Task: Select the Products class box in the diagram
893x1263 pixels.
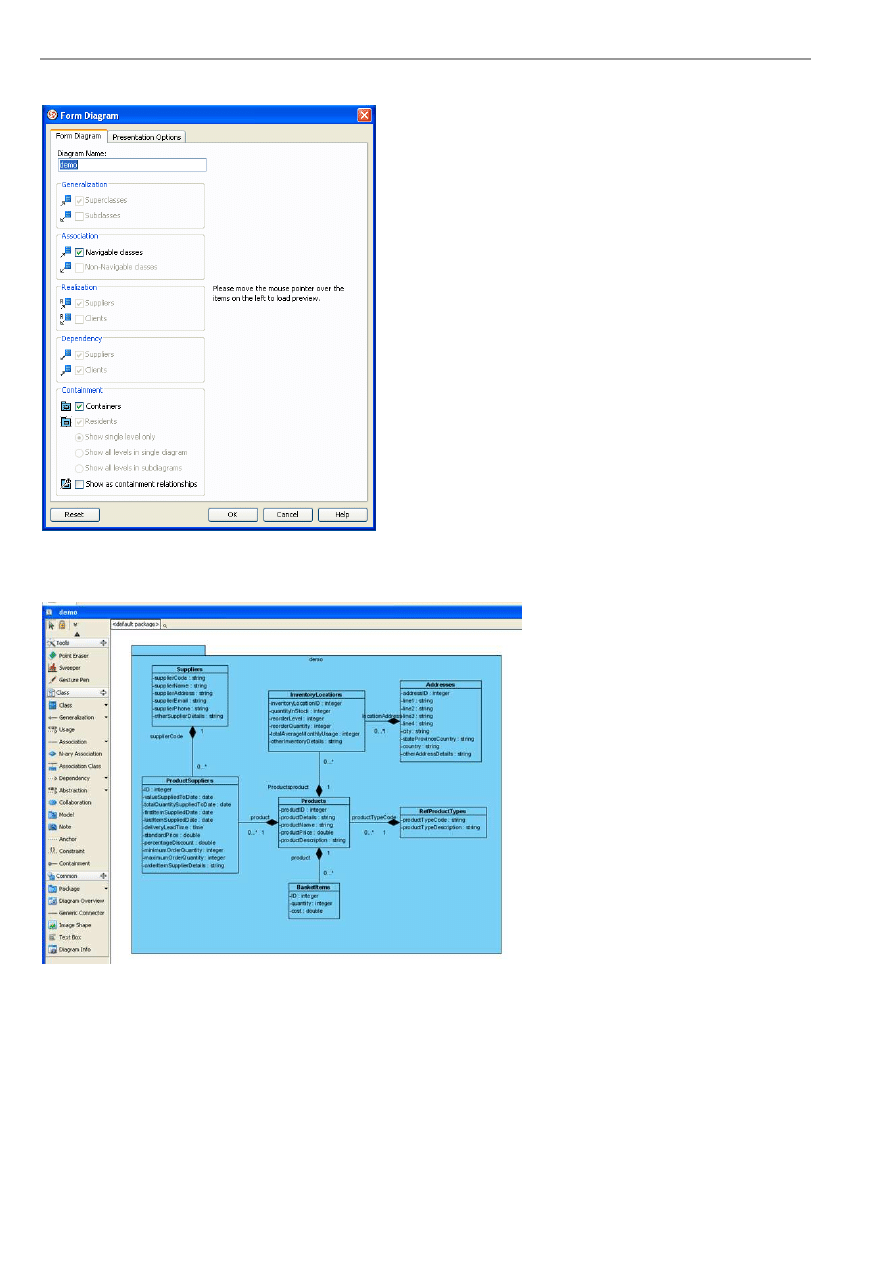Action: 313,822
